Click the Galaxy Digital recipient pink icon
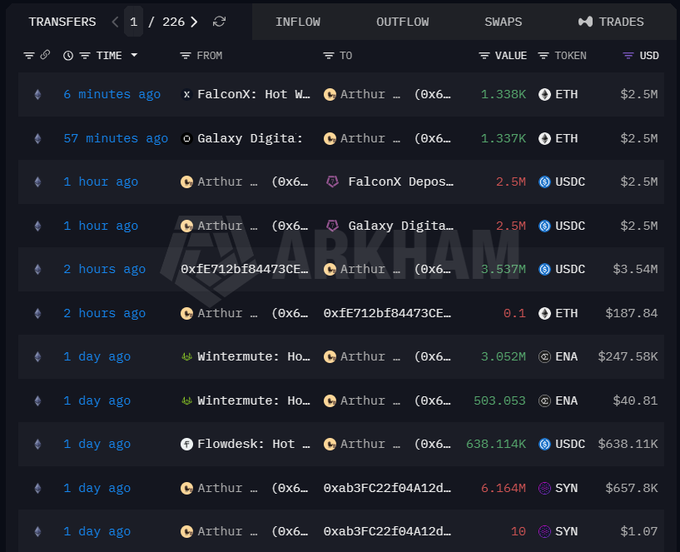 [x=332, y=226]
